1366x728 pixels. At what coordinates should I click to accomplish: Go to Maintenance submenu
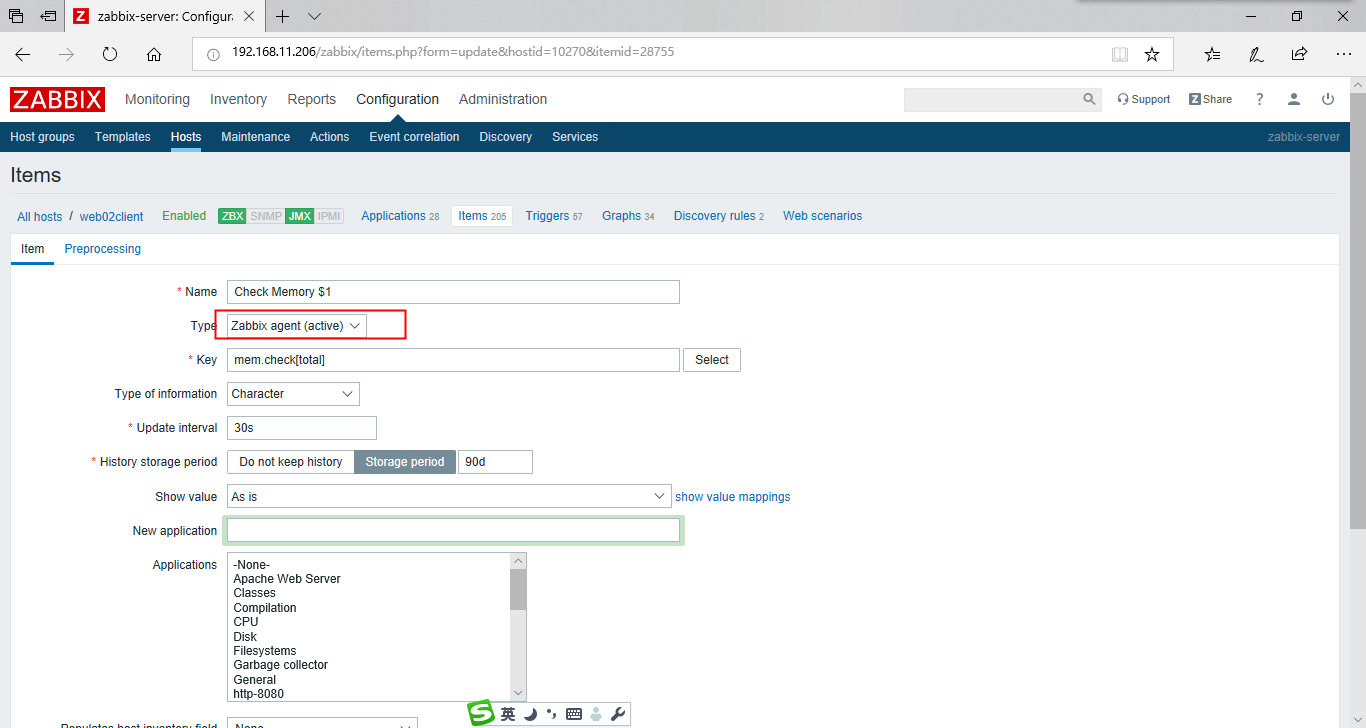click(255, 137)
